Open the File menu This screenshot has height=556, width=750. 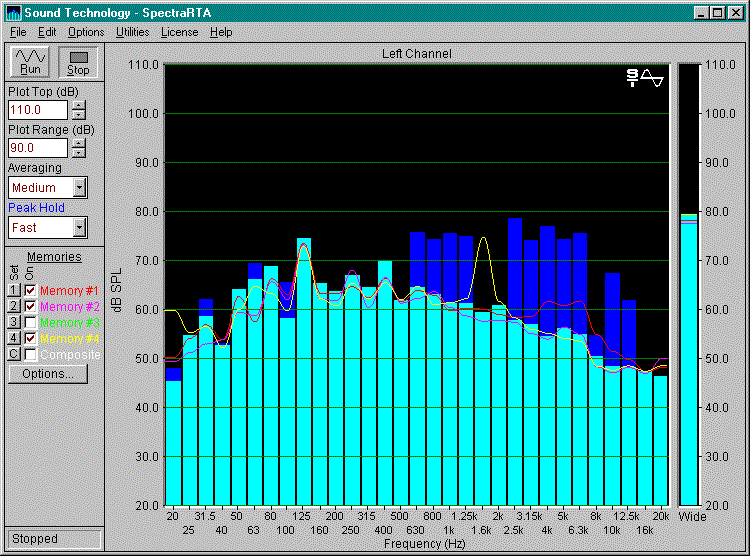(x=18, y=32)
